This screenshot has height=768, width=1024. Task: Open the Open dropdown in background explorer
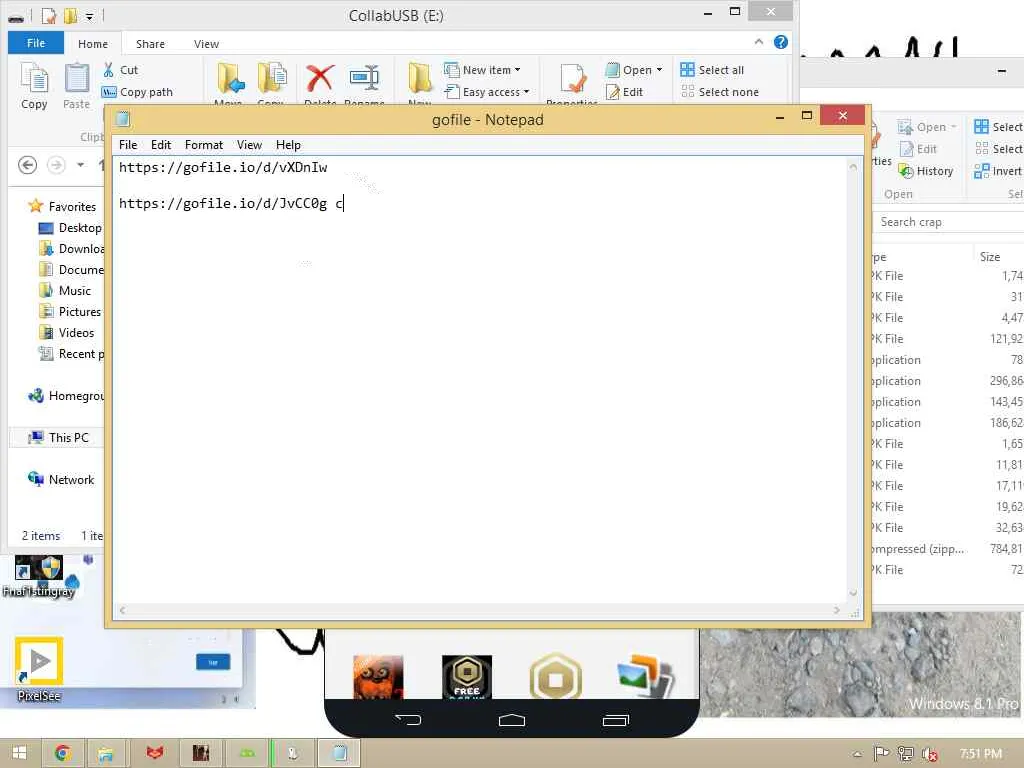click(x=927, y=127)
